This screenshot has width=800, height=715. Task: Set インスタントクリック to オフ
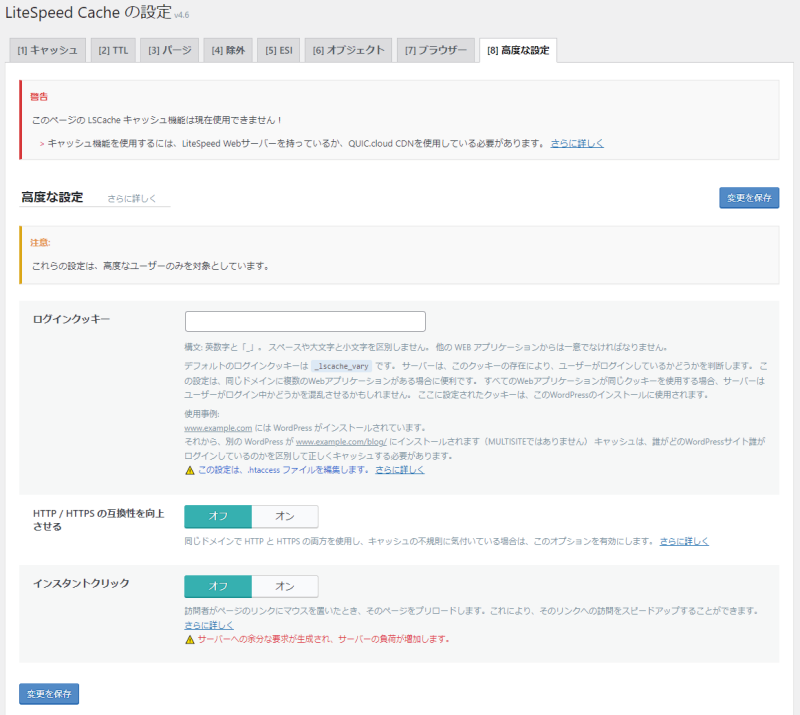coord(218,586)
